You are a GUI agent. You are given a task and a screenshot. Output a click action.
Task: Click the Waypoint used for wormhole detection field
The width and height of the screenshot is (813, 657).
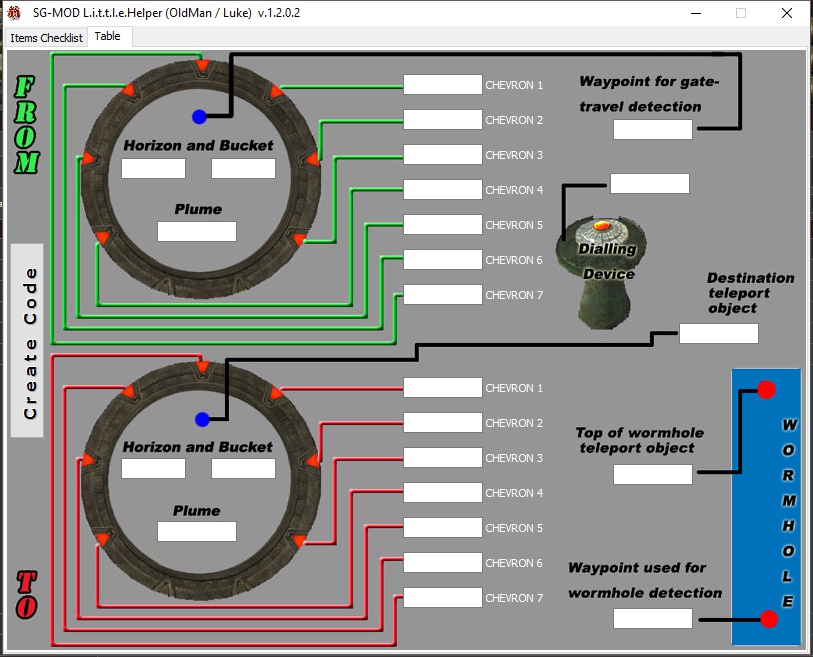[653, 619]
